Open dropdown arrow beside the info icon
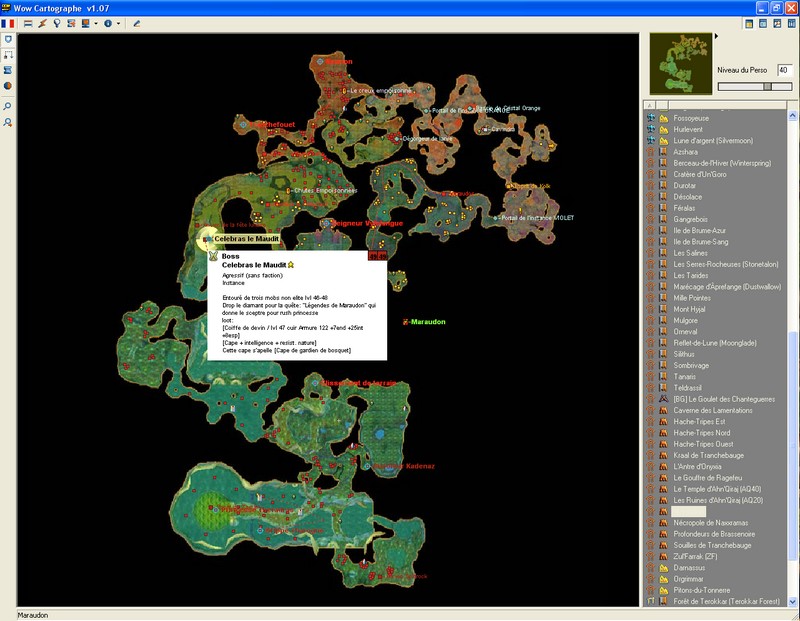This screenshot has height=621, width=800. click(x=118, y=23)
